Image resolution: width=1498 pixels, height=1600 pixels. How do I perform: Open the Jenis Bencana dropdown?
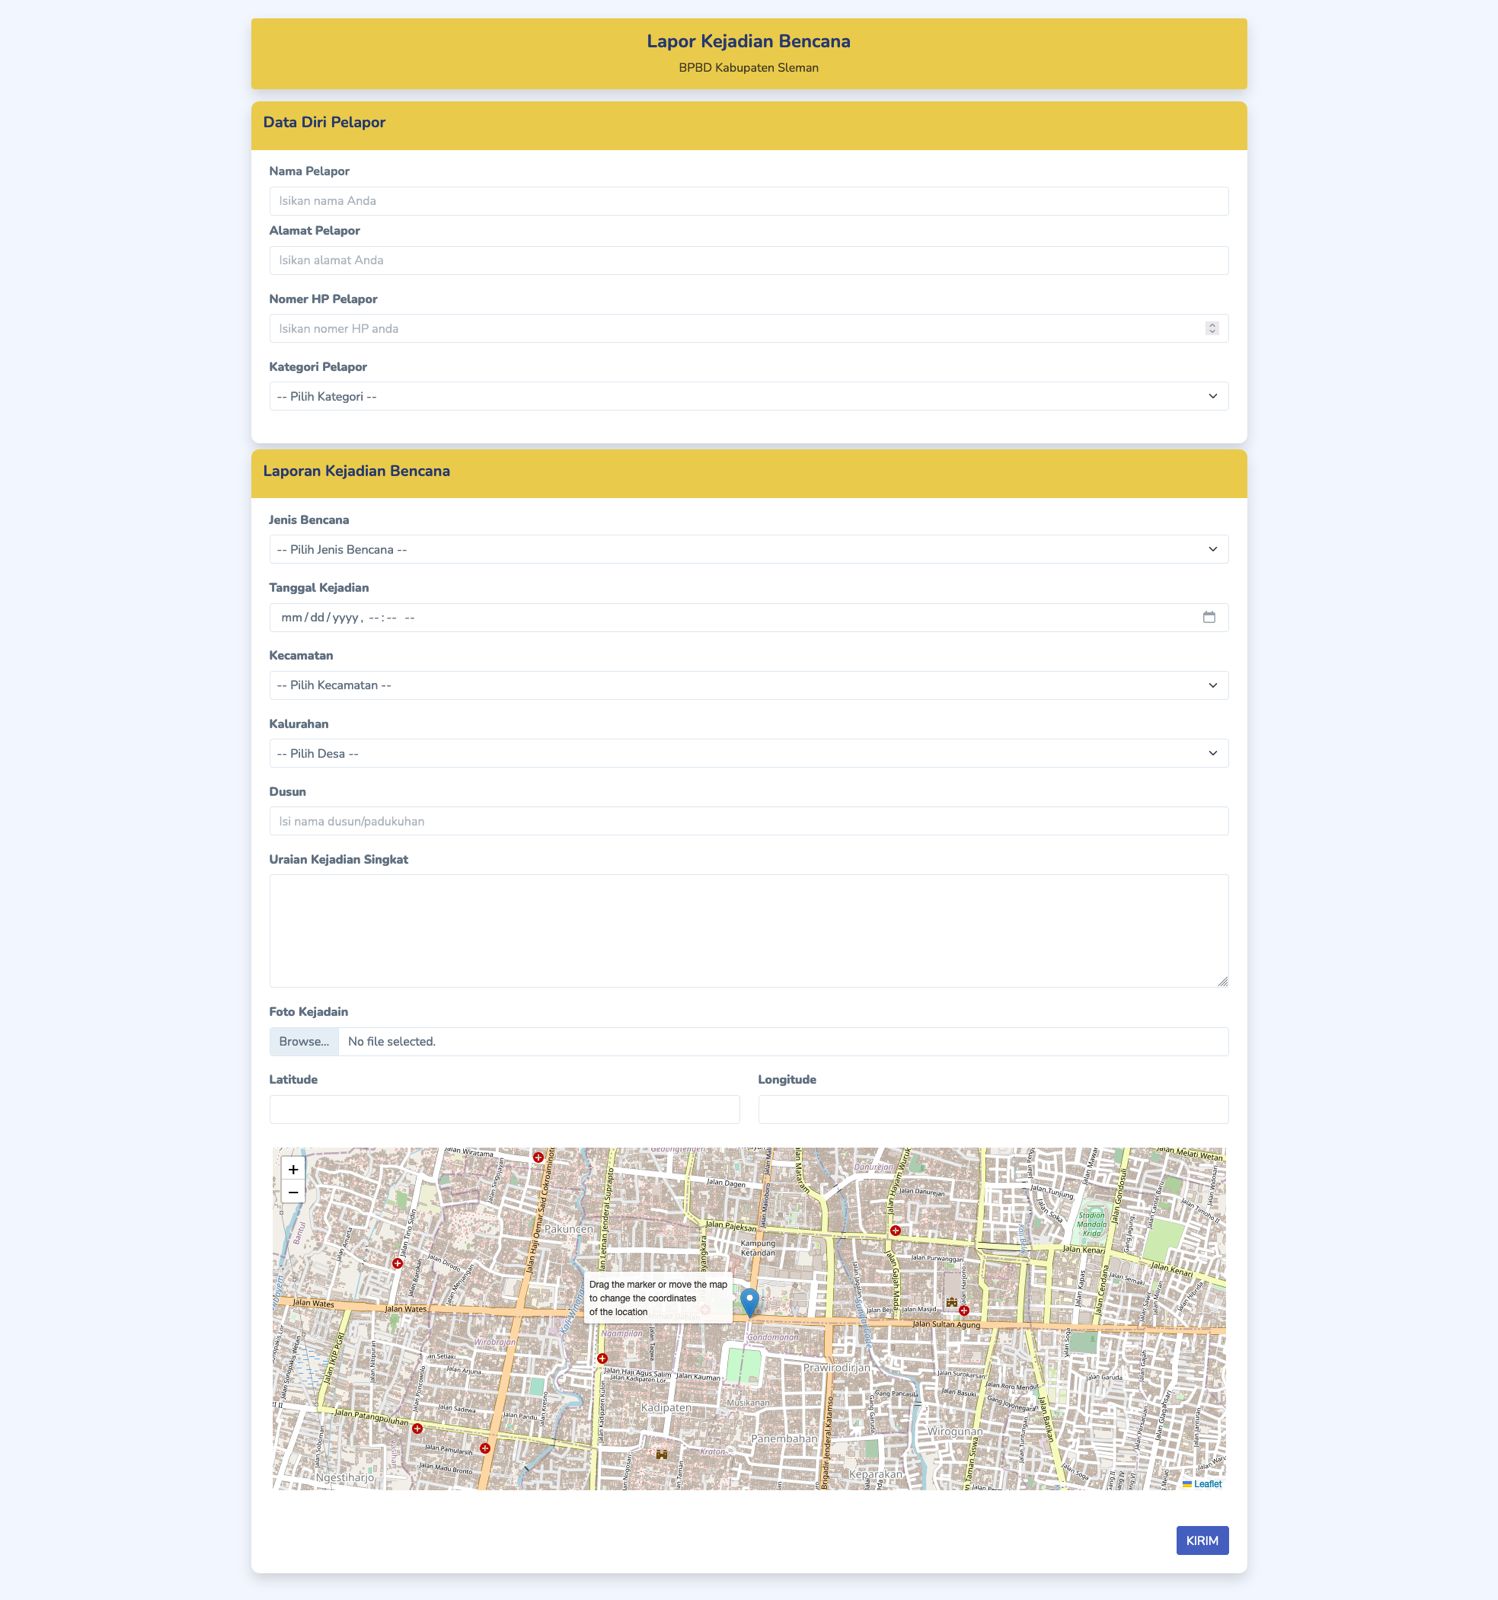tap(749, 549)
